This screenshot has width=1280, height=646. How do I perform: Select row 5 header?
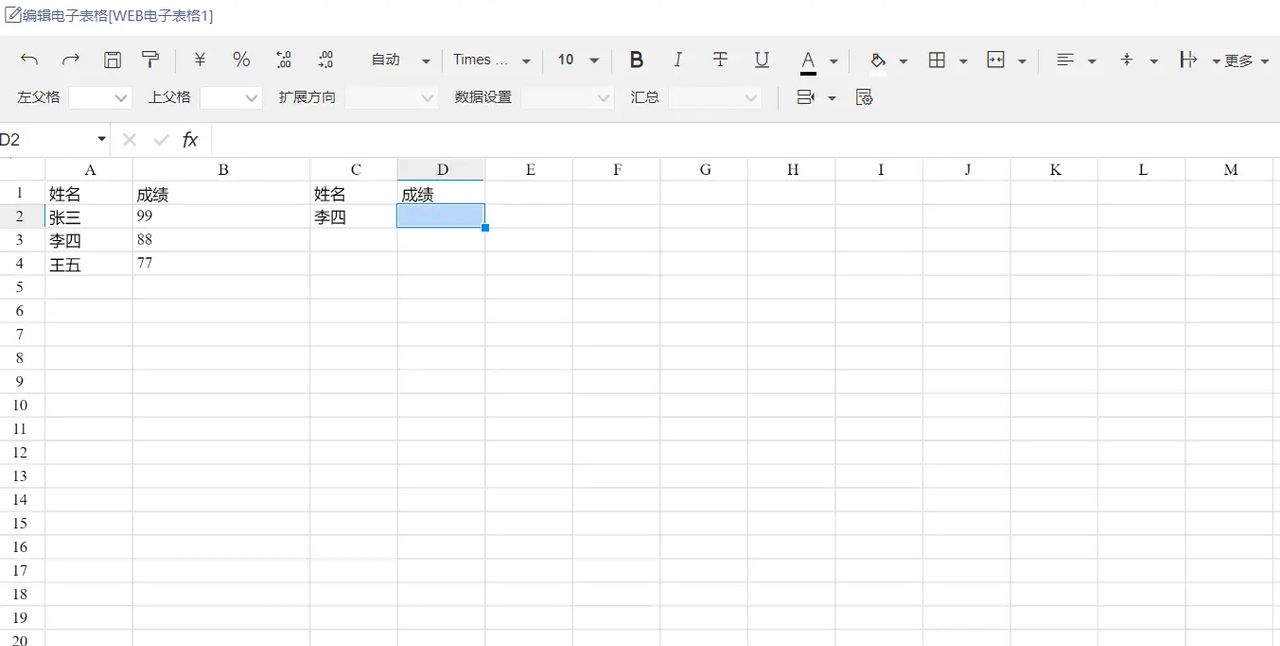pos(21,287)
